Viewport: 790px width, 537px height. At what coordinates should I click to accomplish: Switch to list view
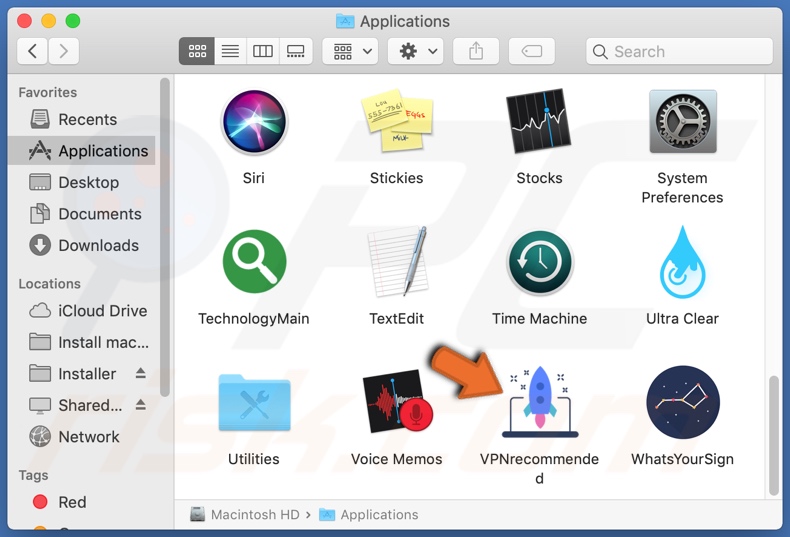(x=230, y=51)
